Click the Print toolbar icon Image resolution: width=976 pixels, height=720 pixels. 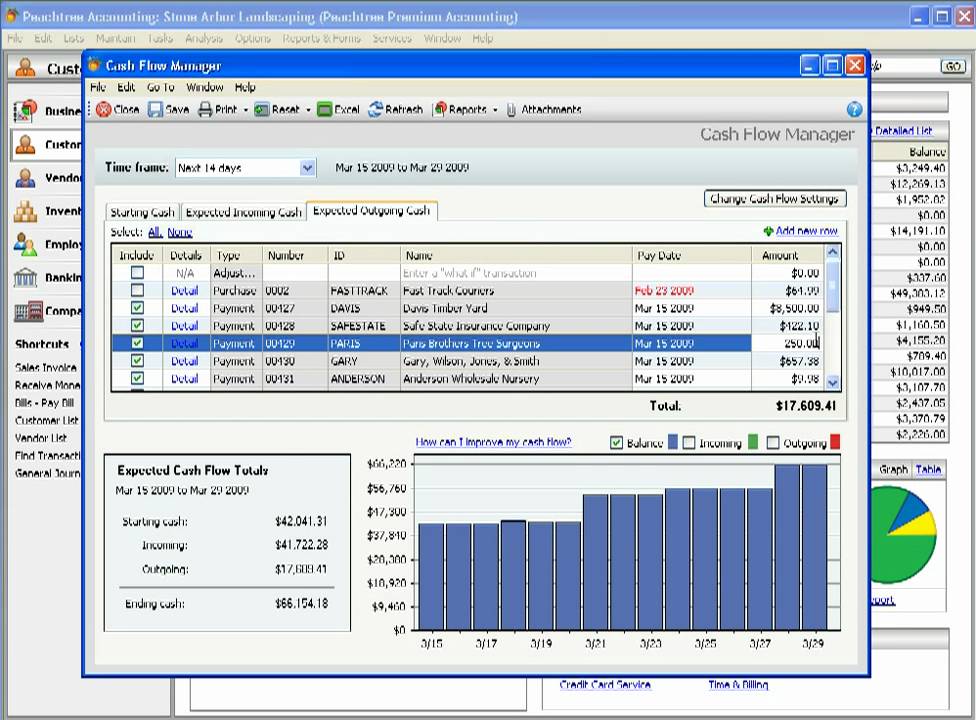[205, 110]
